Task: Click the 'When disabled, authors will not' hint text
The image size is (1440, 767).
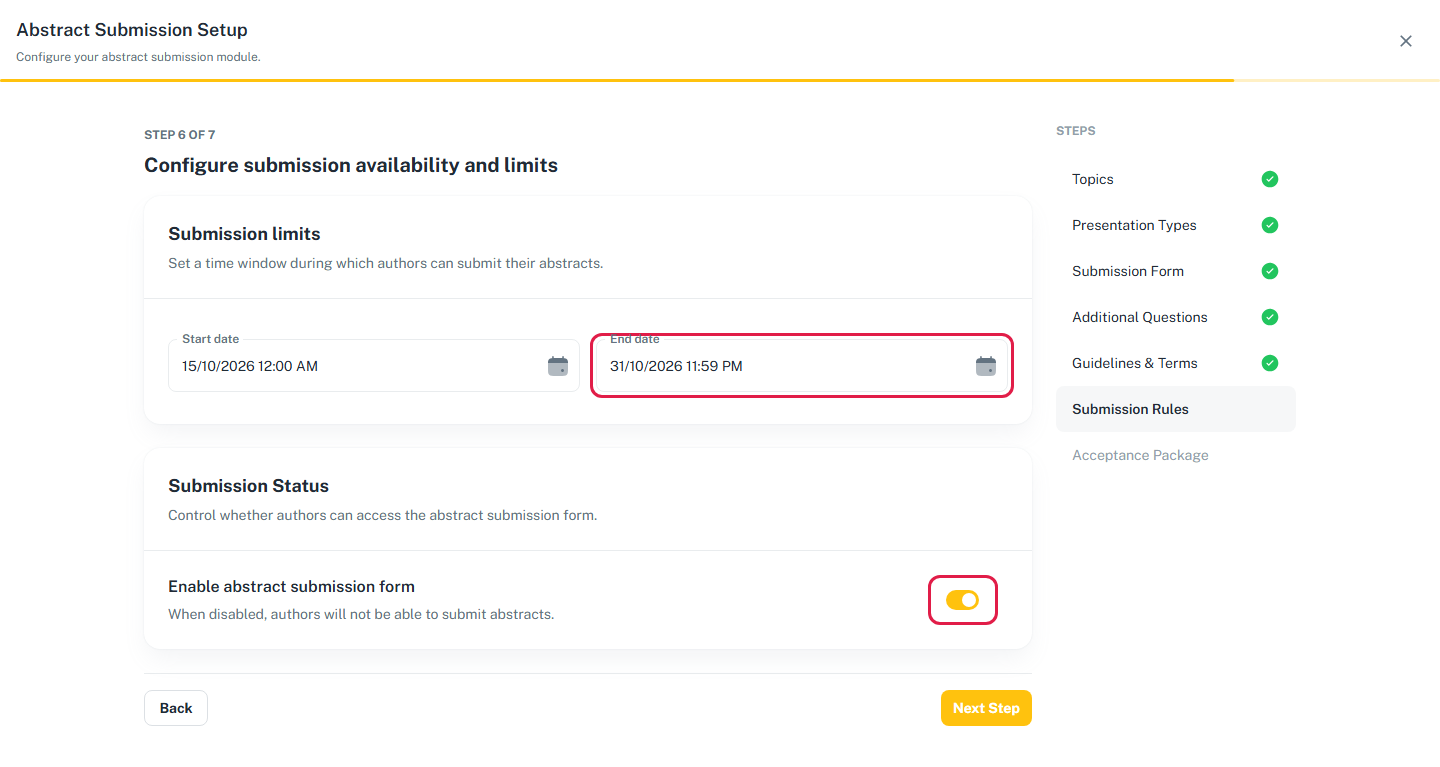Action: click(x=361, y=614)
